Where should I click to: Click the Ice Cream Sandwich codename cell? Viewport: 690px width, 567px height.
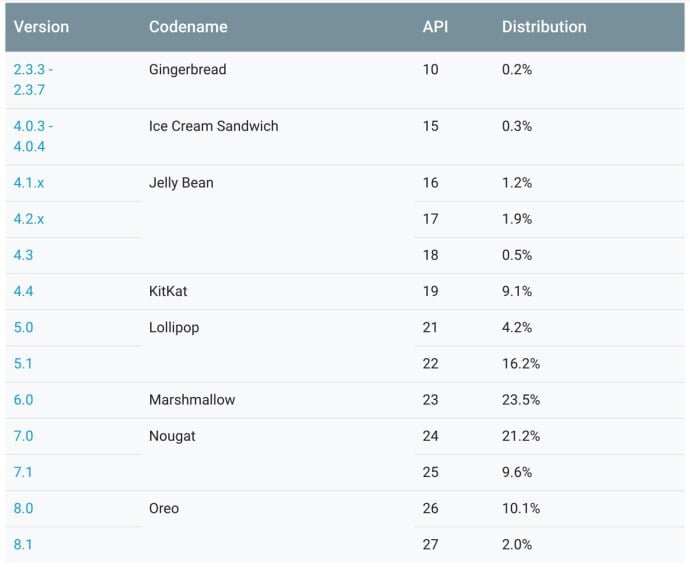214,126
